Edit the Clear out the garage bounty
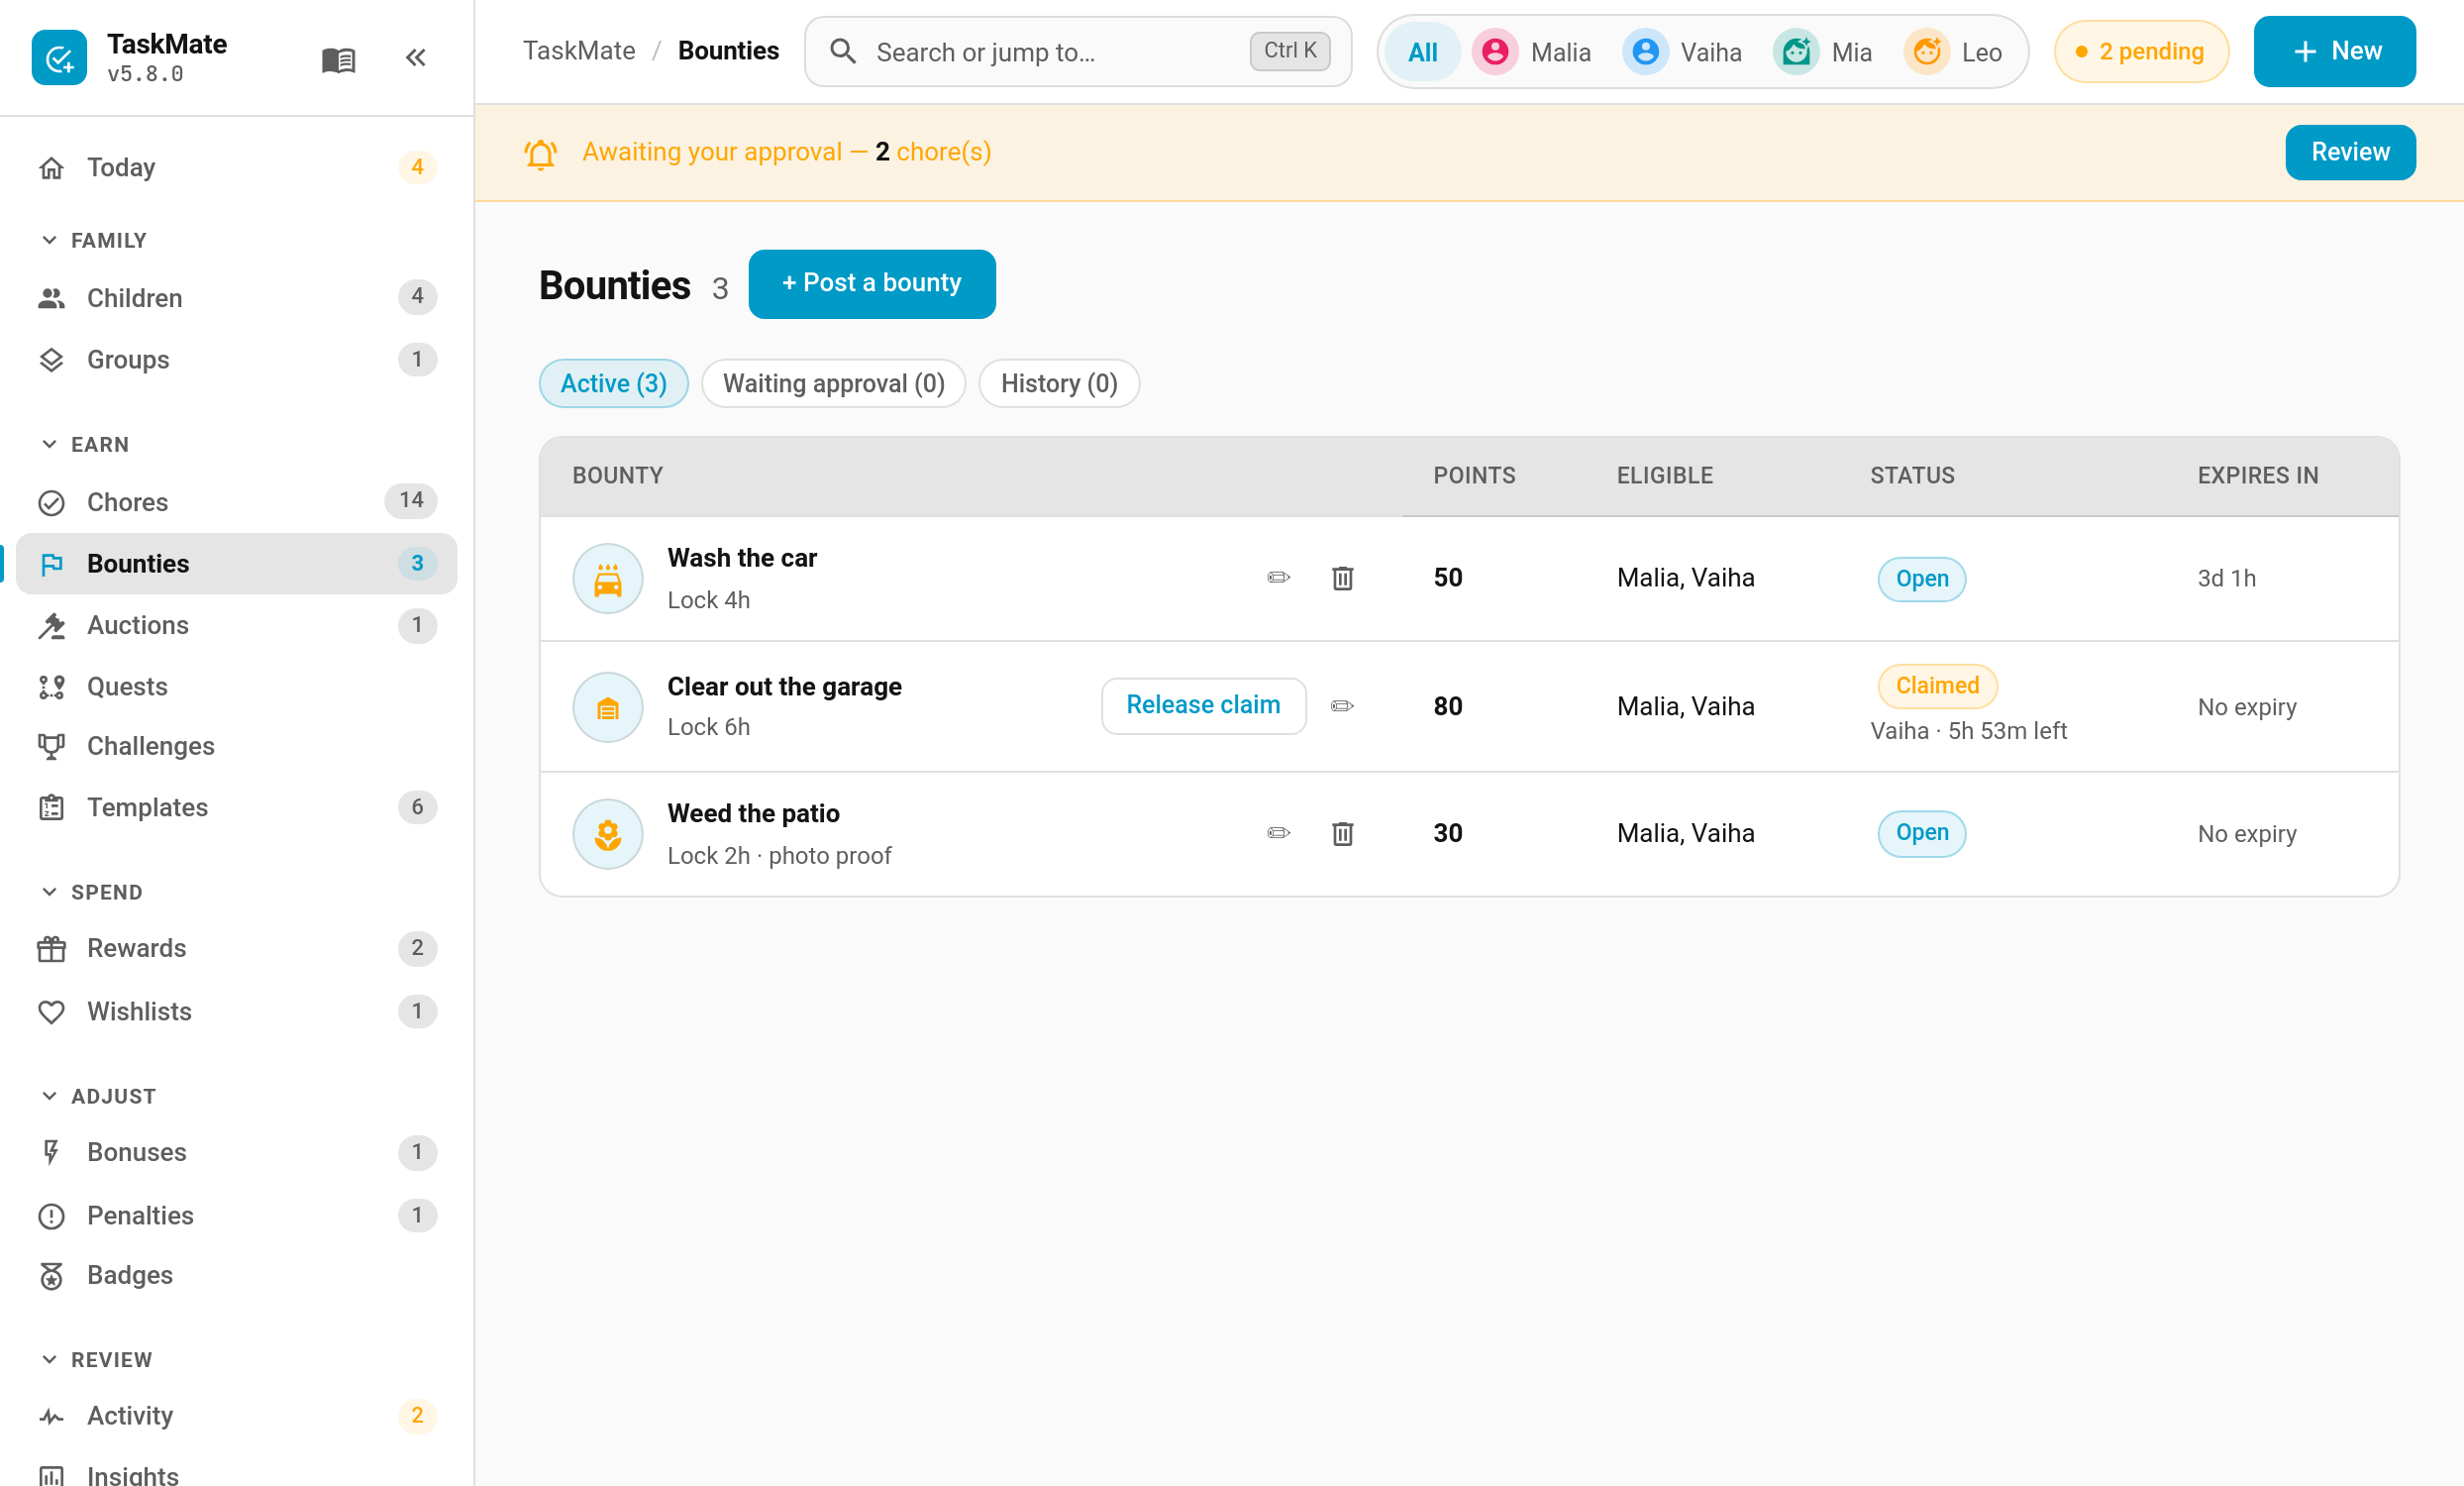Viewport: 2464px width, 1486px height. click(x=1342, y=706)
